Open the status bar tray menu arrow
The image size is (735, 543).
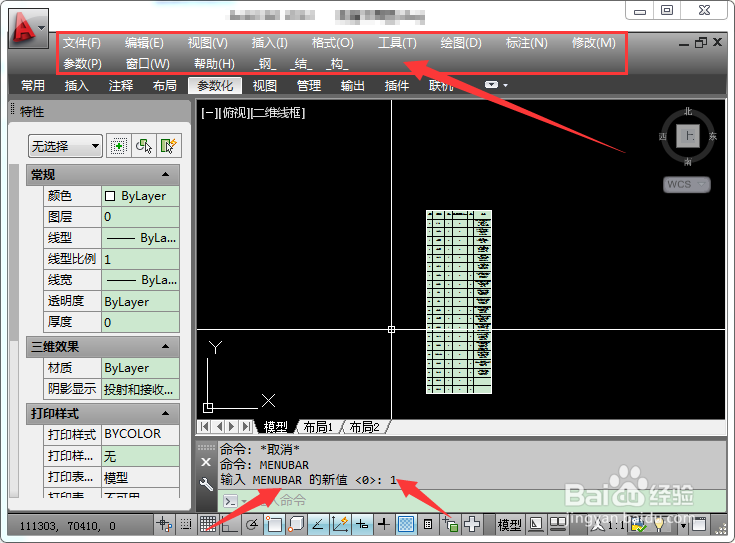pos(683,525)
